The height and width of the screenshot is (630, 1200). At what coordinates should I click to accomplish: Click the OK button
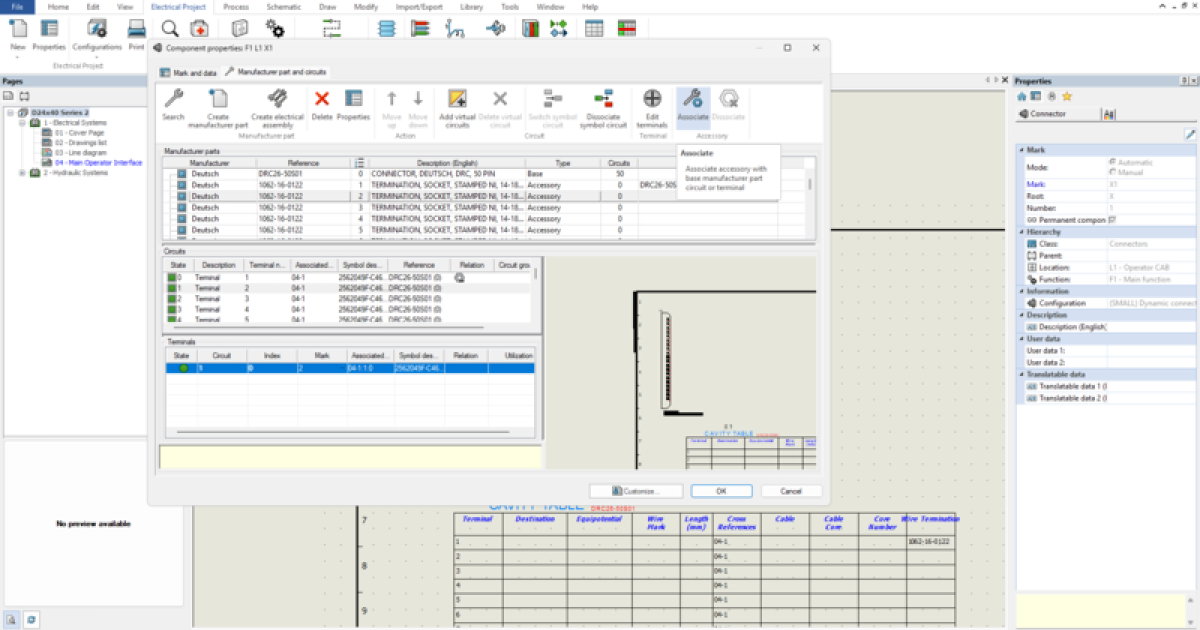(x=721, y=491)
